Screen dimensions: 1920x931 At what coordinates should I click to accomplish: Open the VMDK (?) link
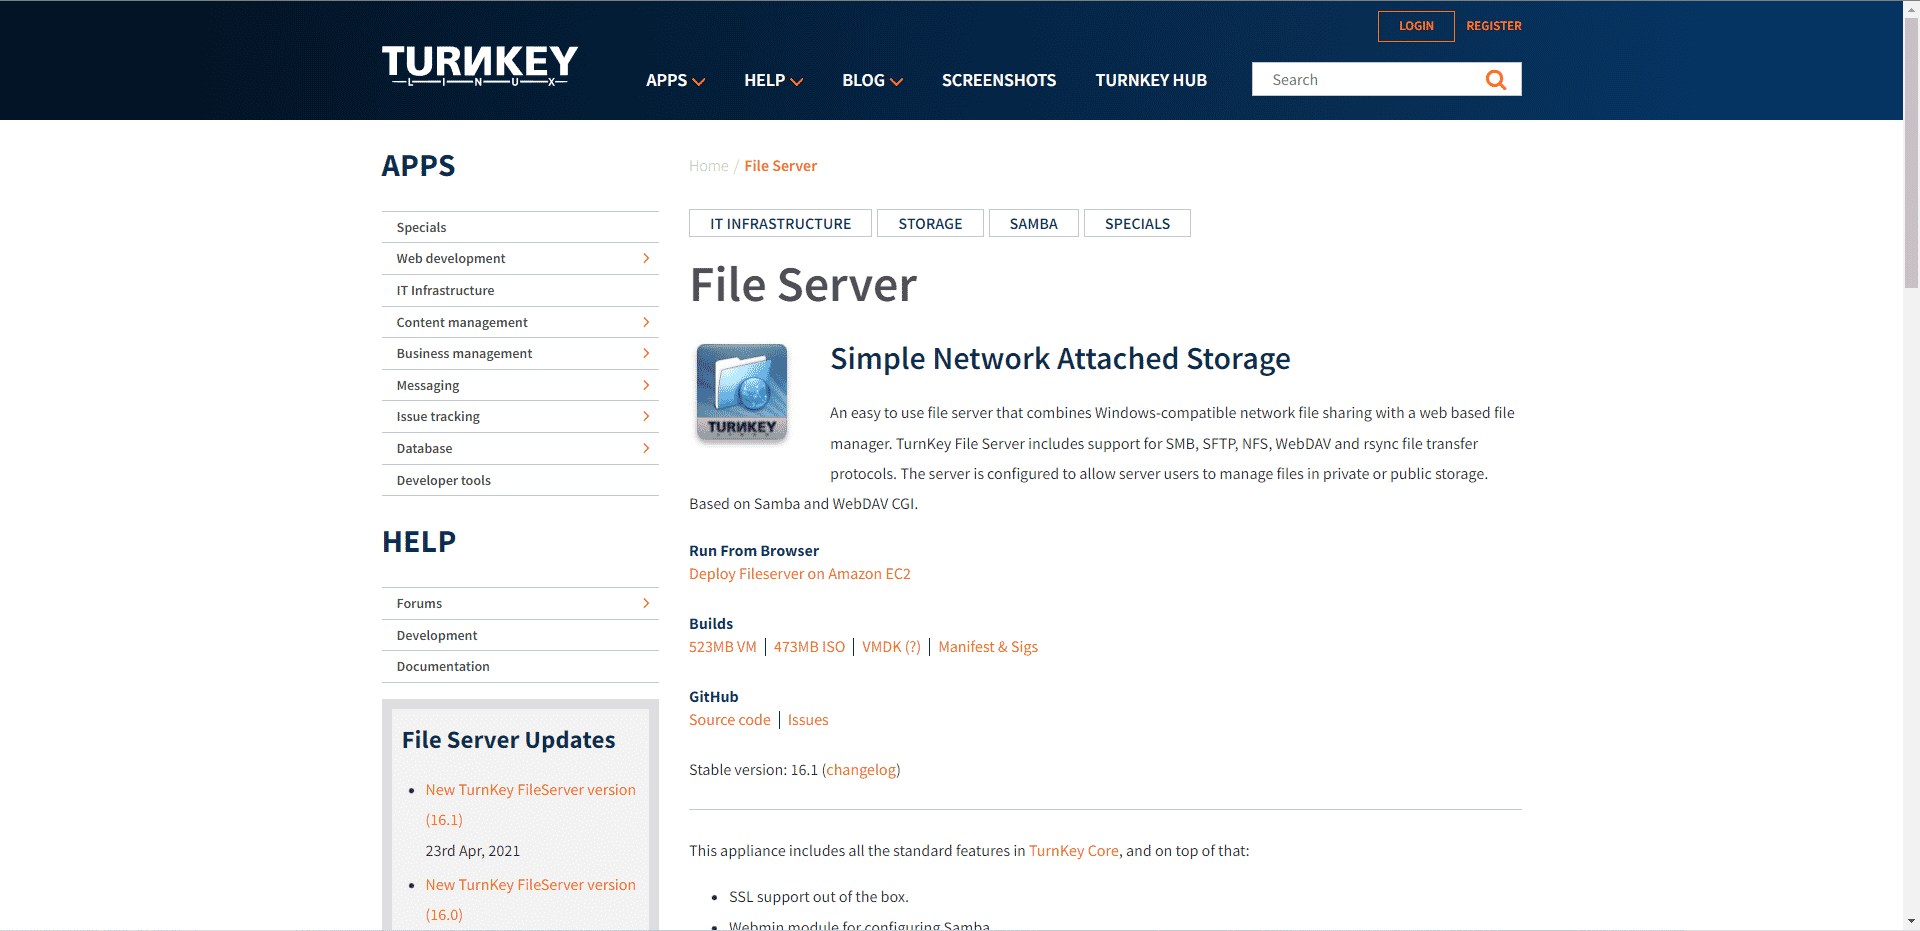(x=891, y=647)
